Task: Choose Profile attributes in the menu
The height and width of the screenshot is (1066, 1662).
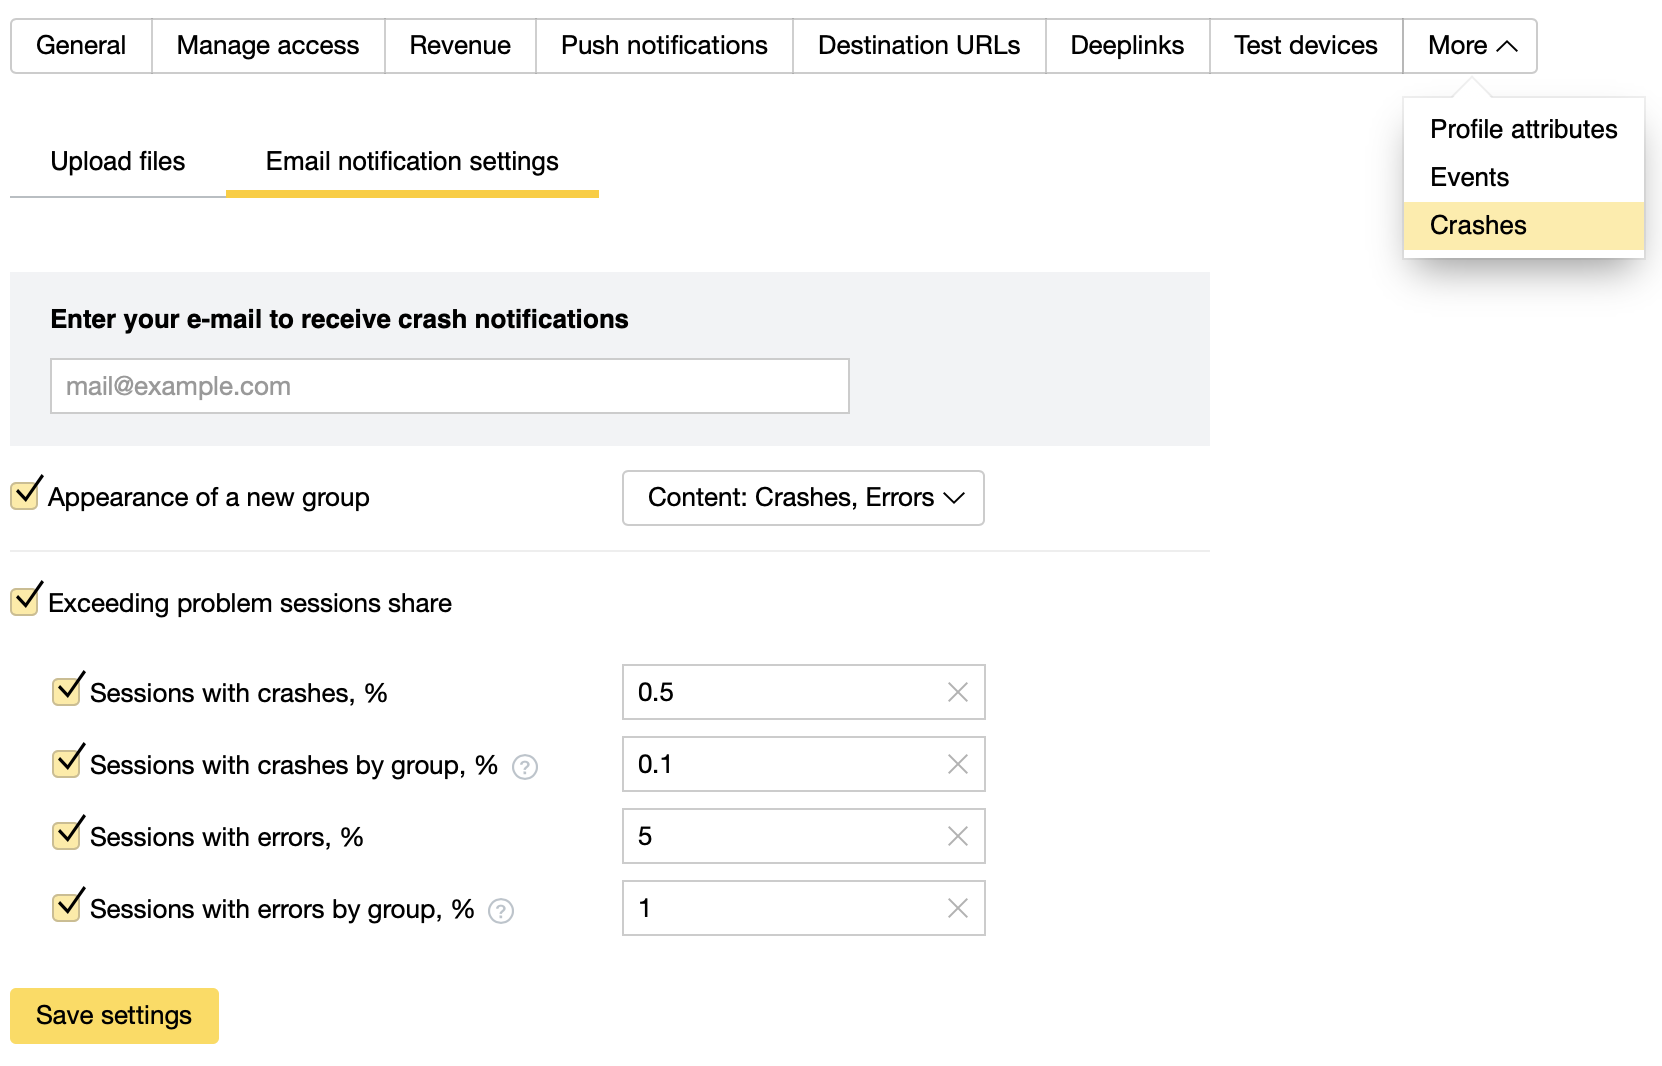Action: tap(1523, 129)
